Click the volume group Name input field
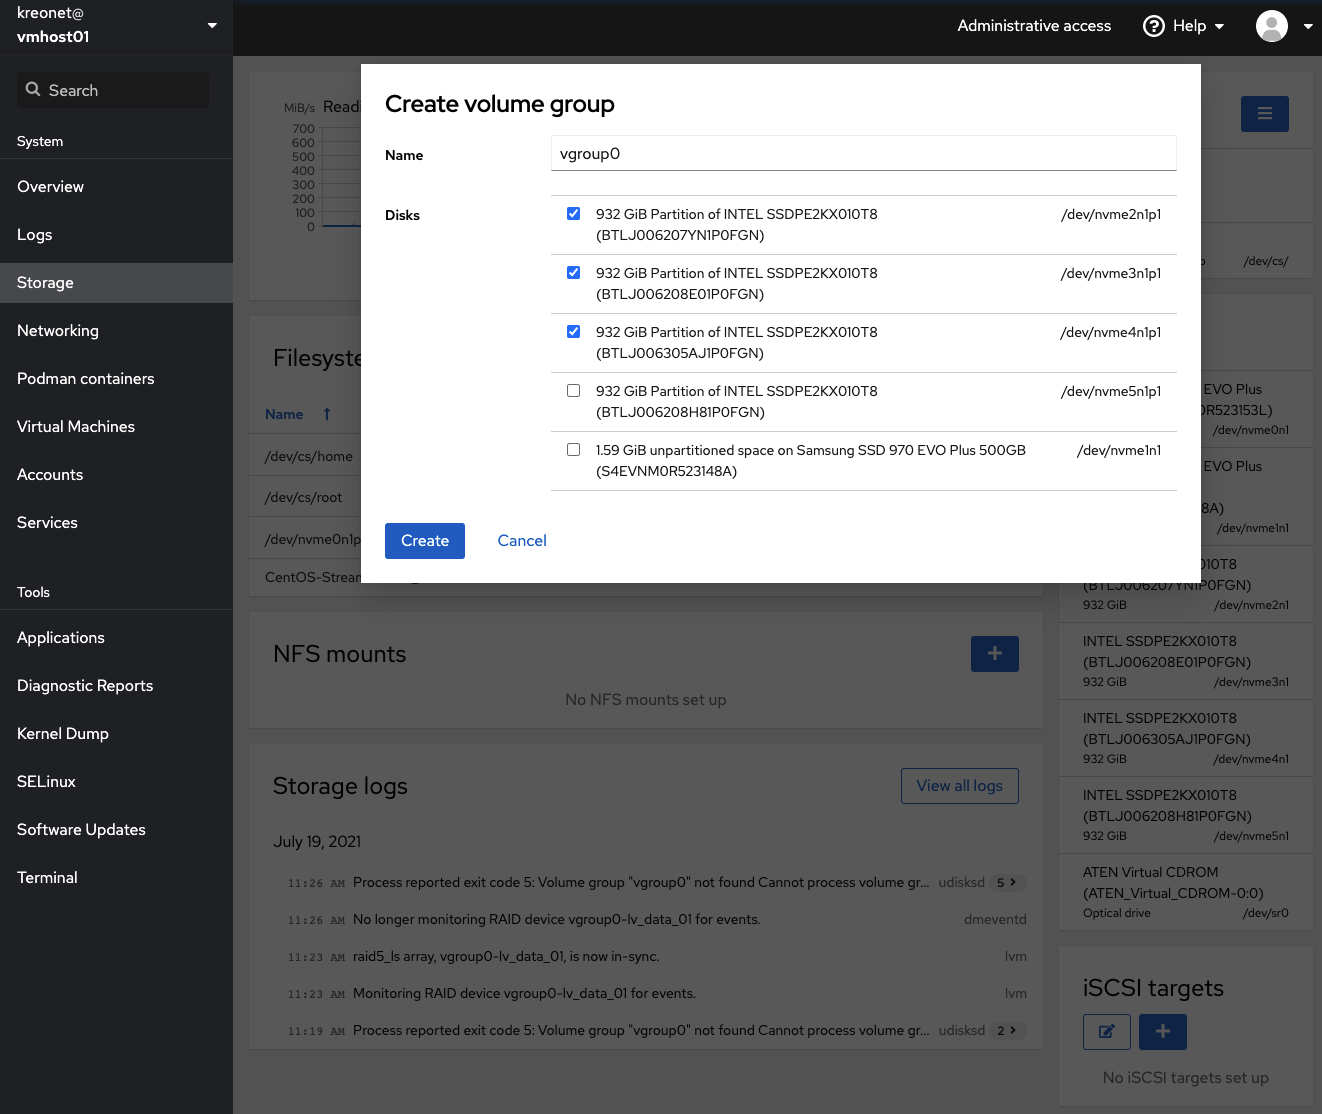The width and height of the screenshot is (1322, 1114). 863,154
